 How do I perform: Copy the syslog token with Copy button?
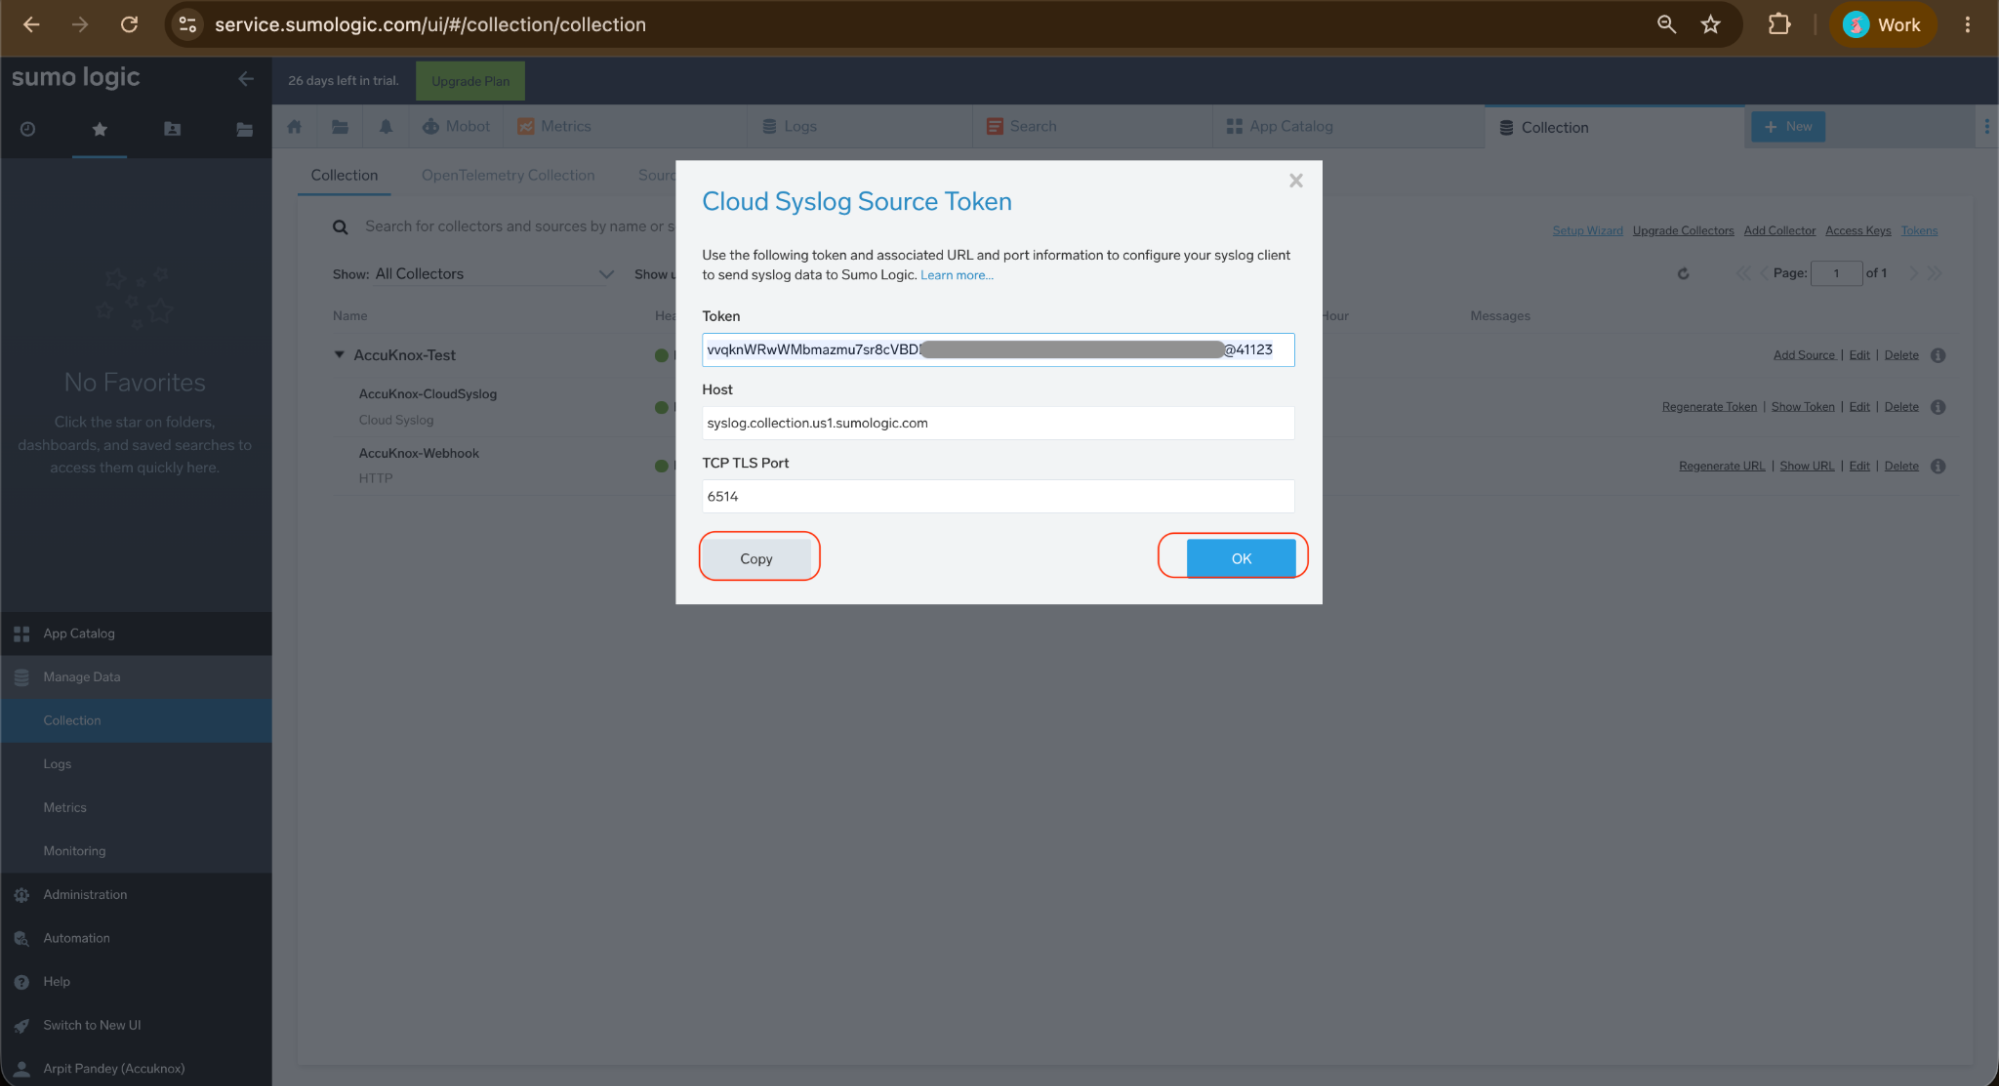pos(756,558)
